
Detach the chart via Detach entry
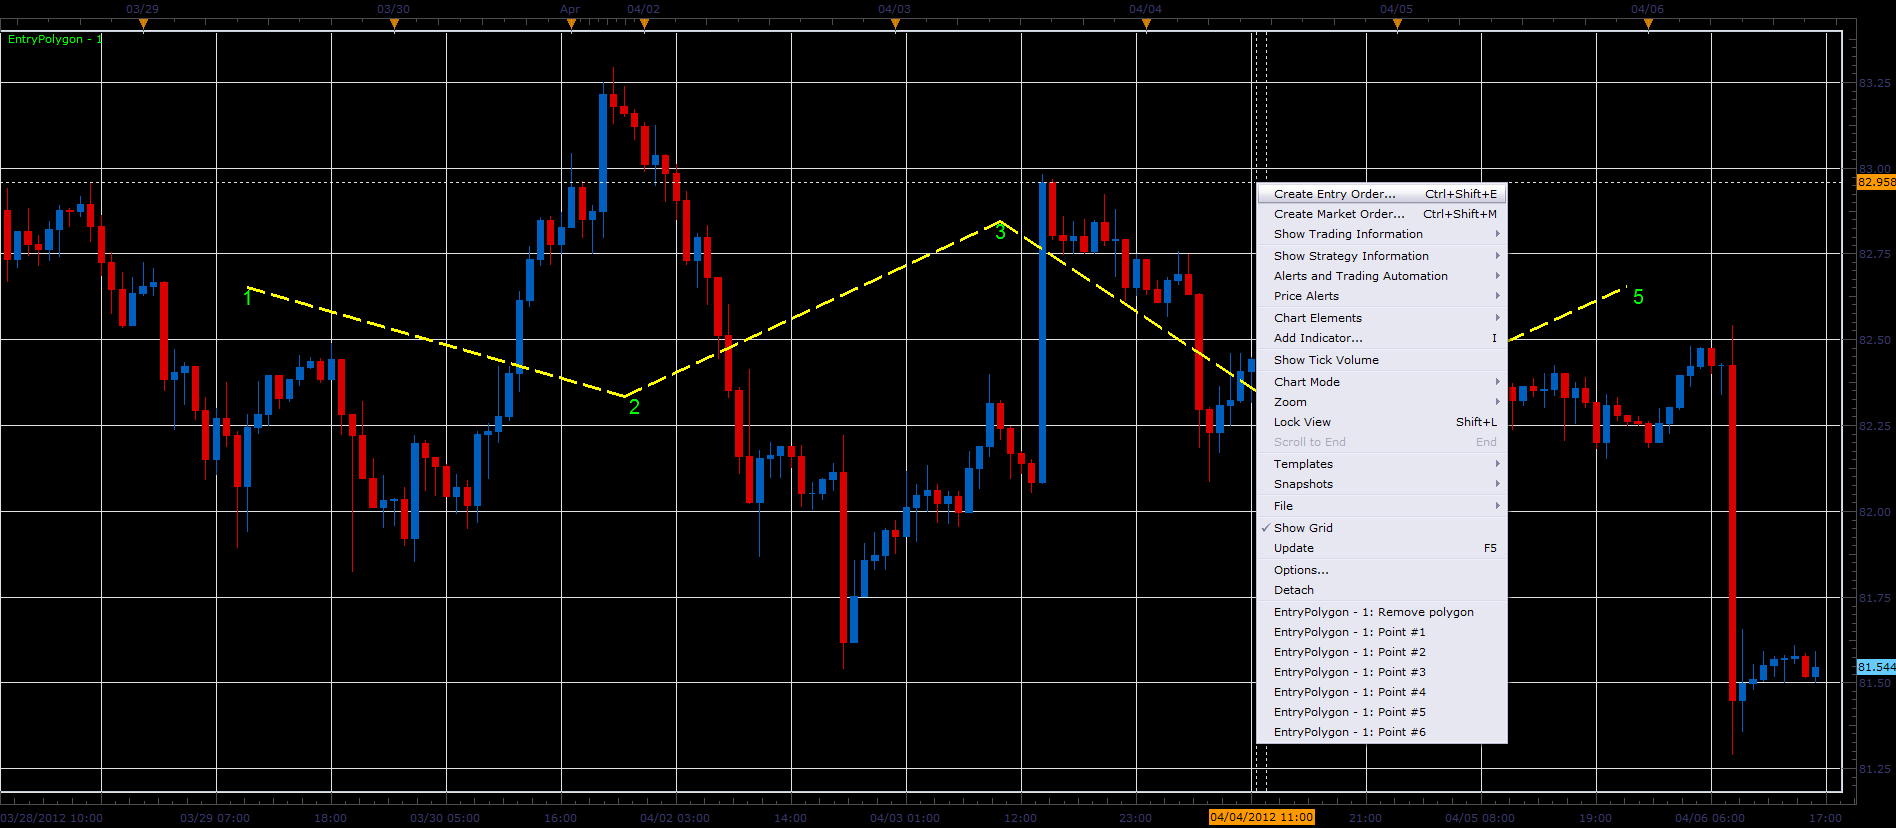tap(1381, 590)
